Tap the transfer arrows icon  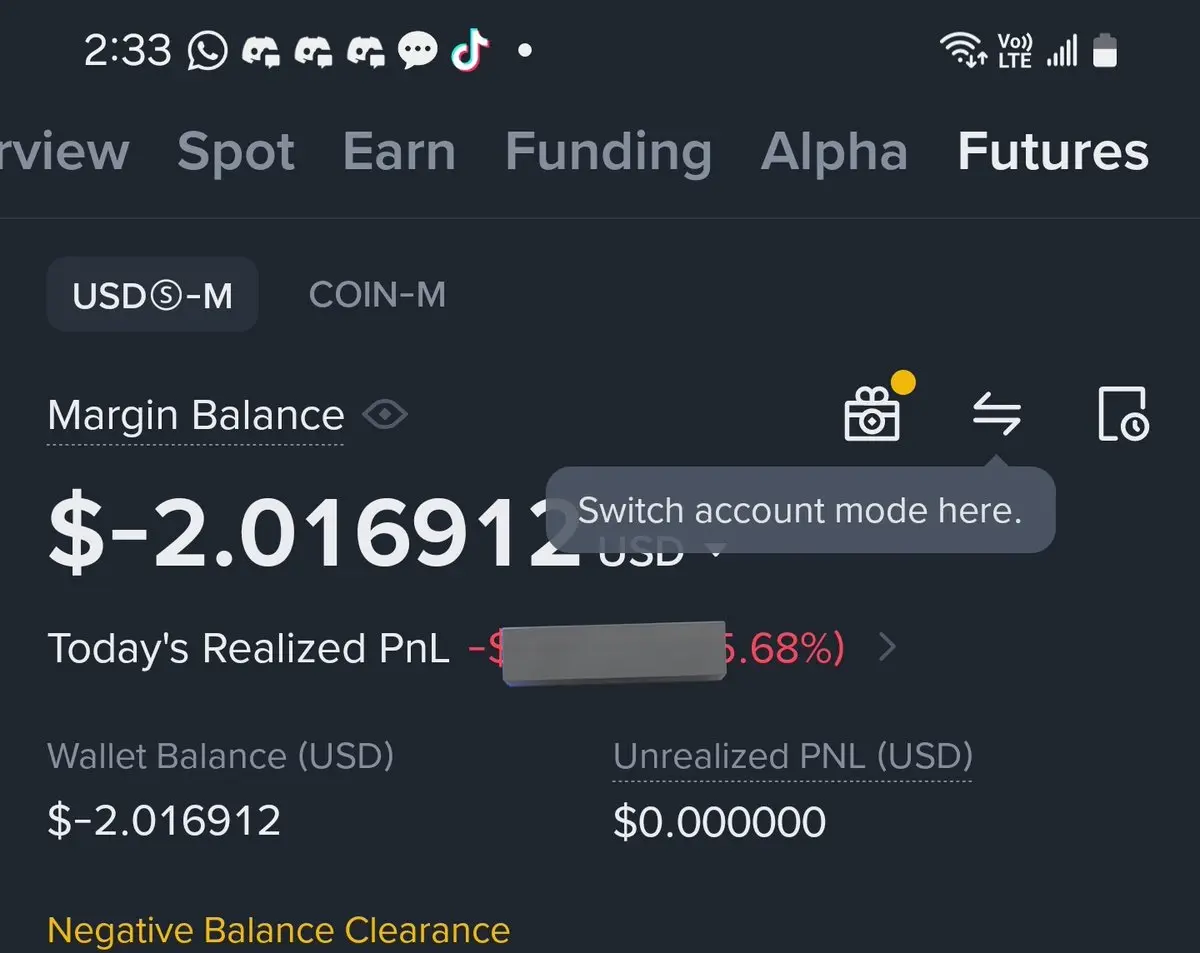[x=997, y=414]
